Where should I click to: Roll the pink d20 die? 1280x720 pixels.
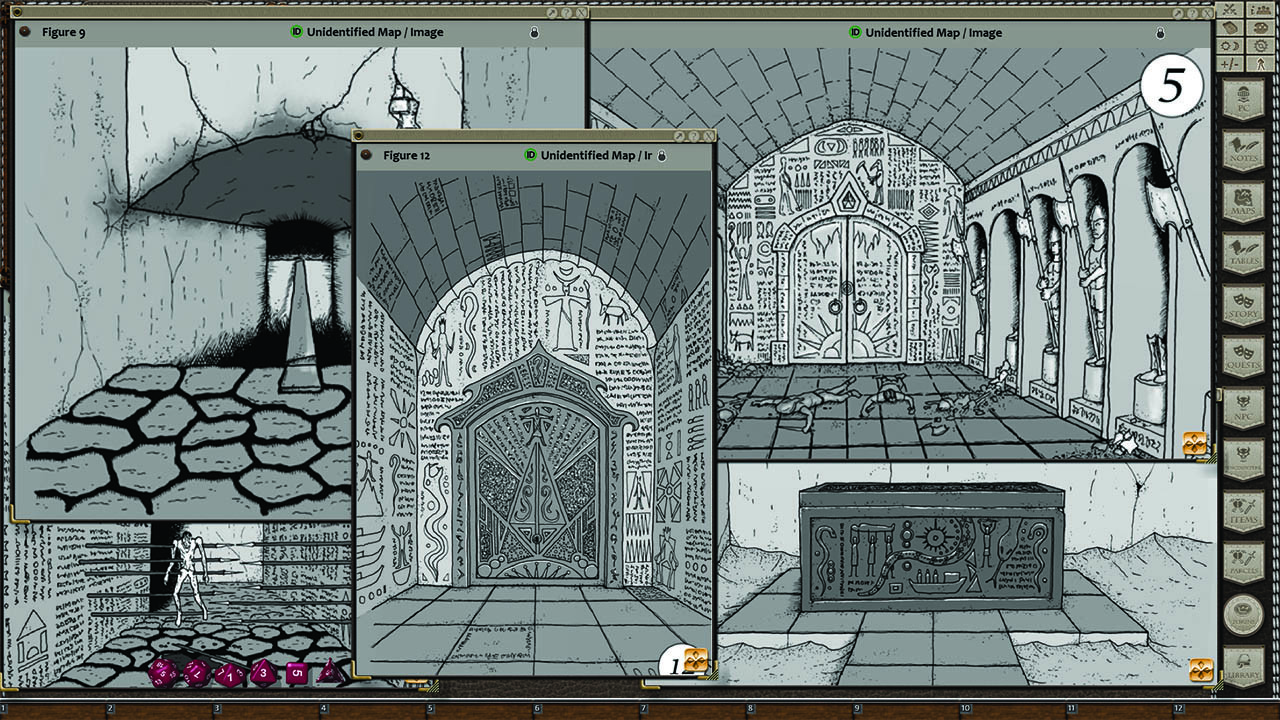point(164,674)
